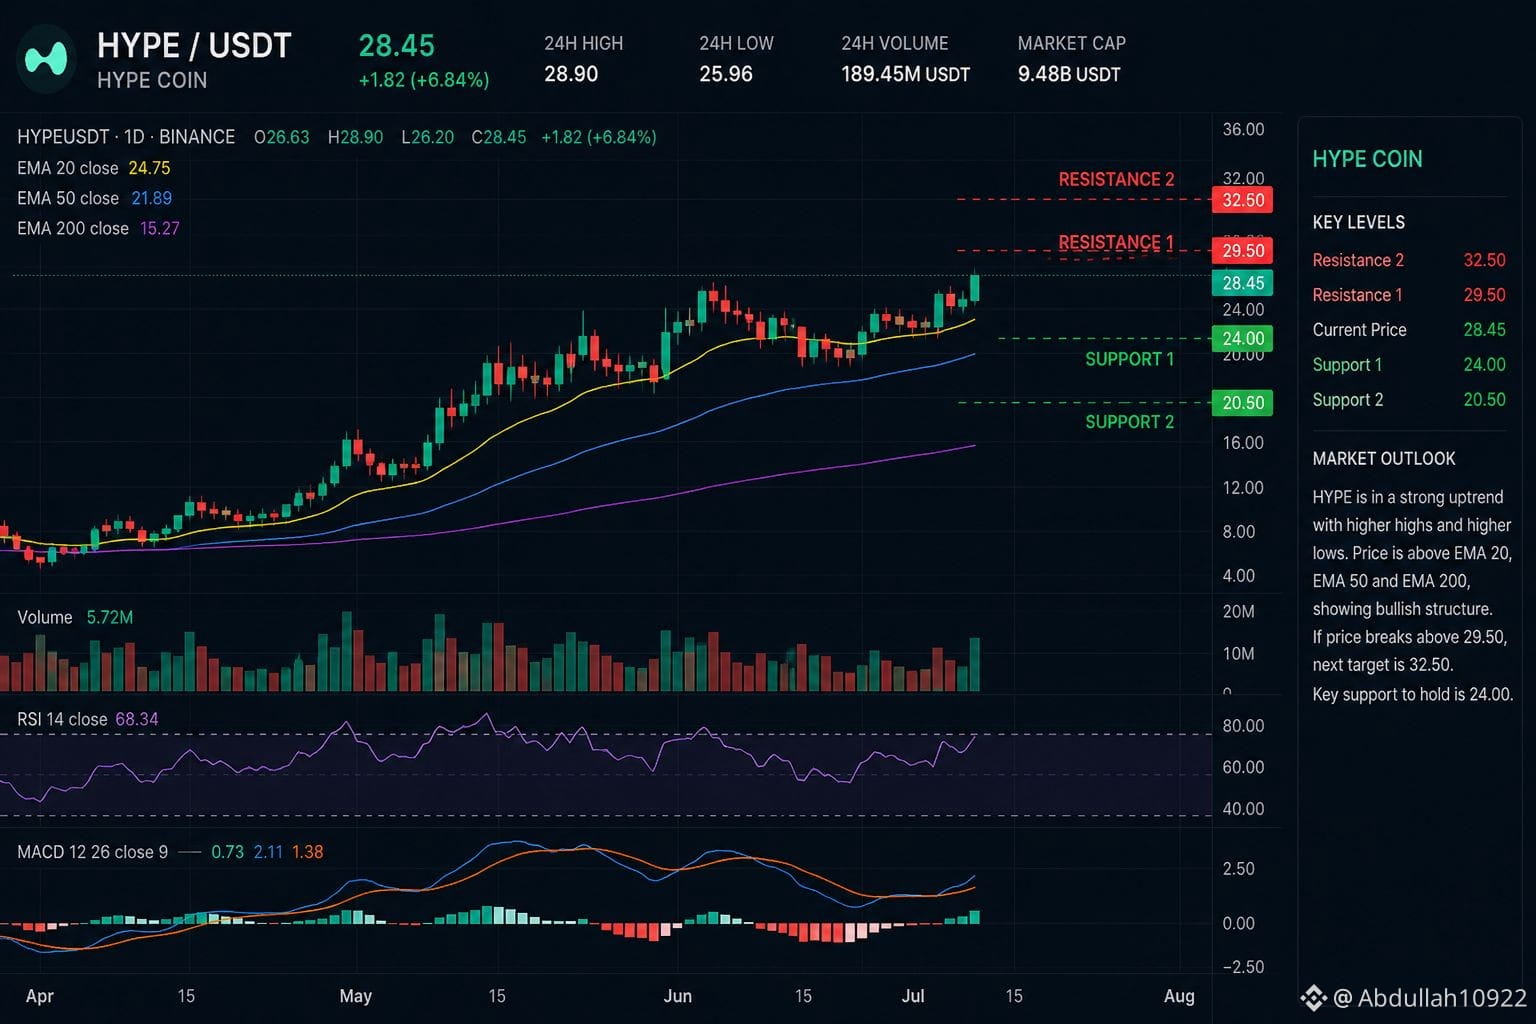The width and height of the screenshot is (1536, 1024).
Task: Select the 24H HIGH value 28.90
Action: [571, 74]
